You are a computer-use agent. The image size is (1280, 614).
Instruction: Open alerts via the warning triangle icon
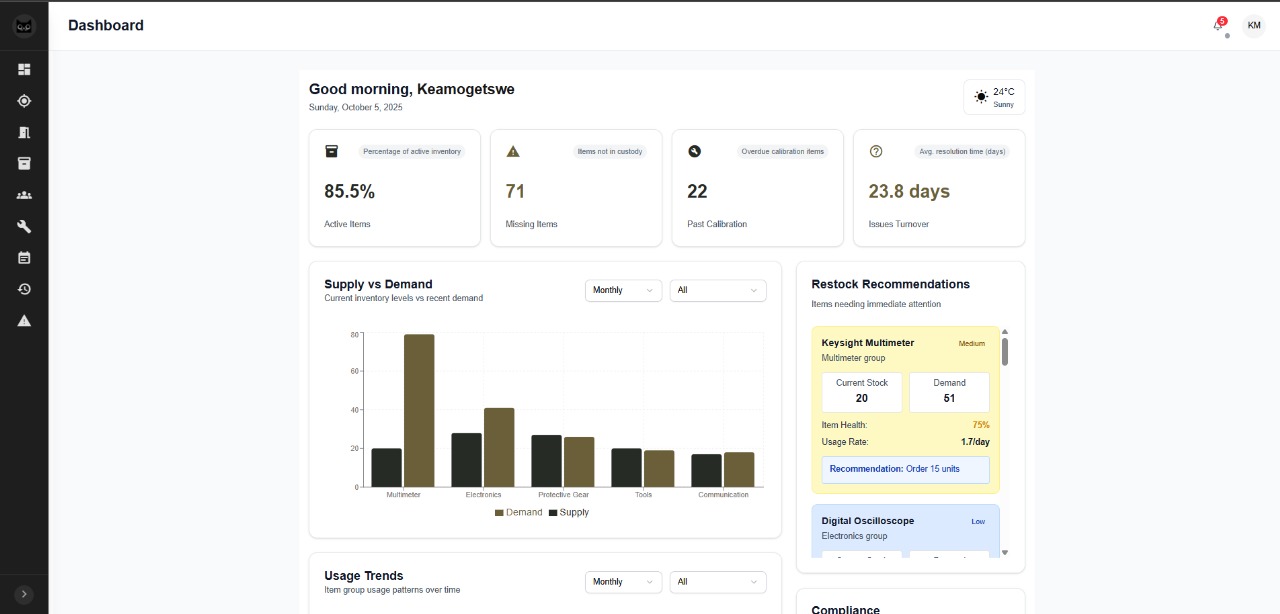23,320
